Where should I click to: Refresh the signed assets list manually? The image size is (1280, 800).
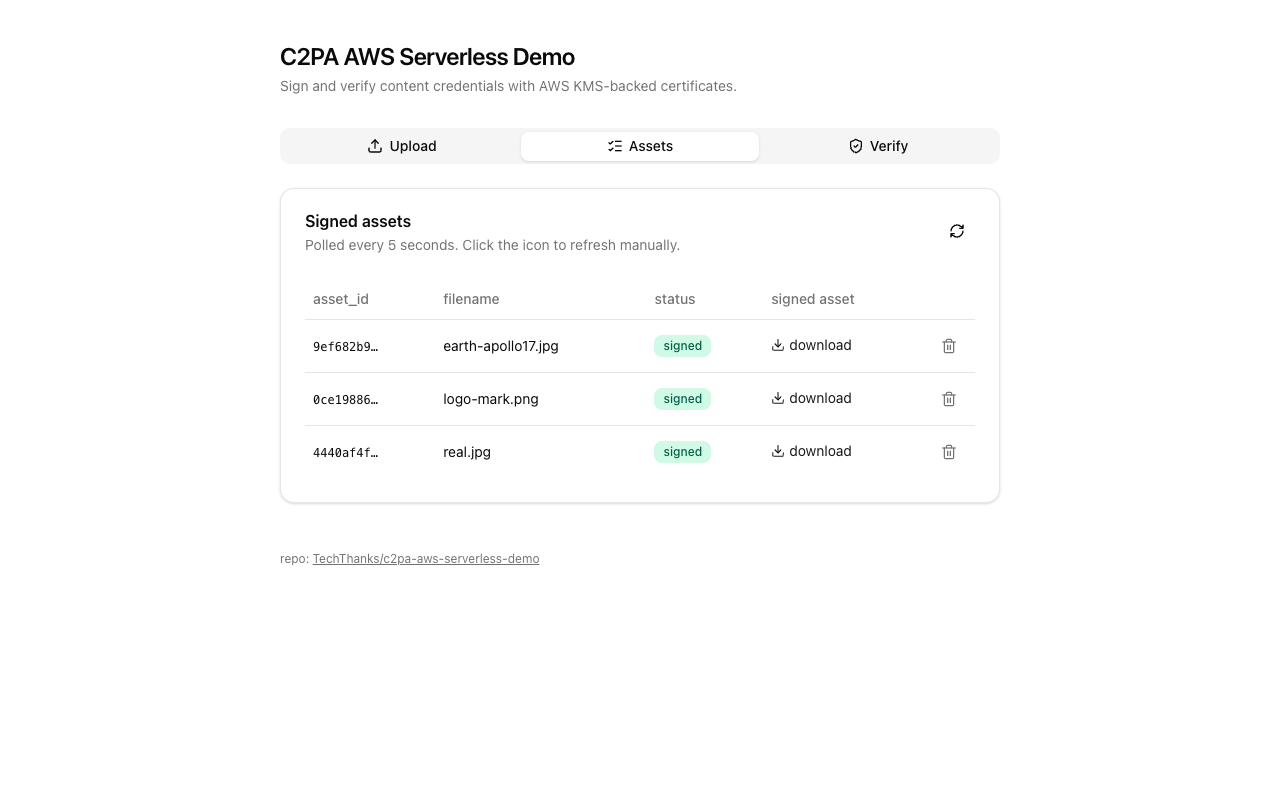(957, 231)
